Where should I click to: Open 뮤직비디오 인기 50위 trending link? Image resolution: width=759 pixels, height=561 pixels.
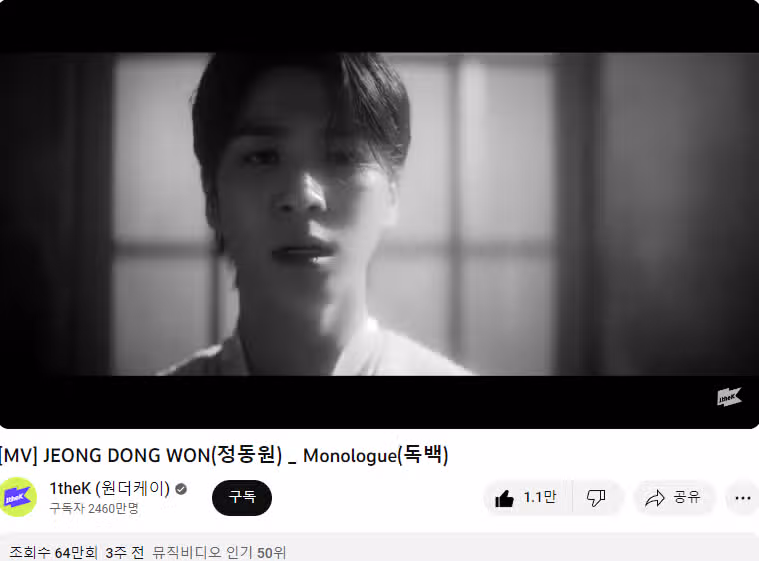pos(219,552)
